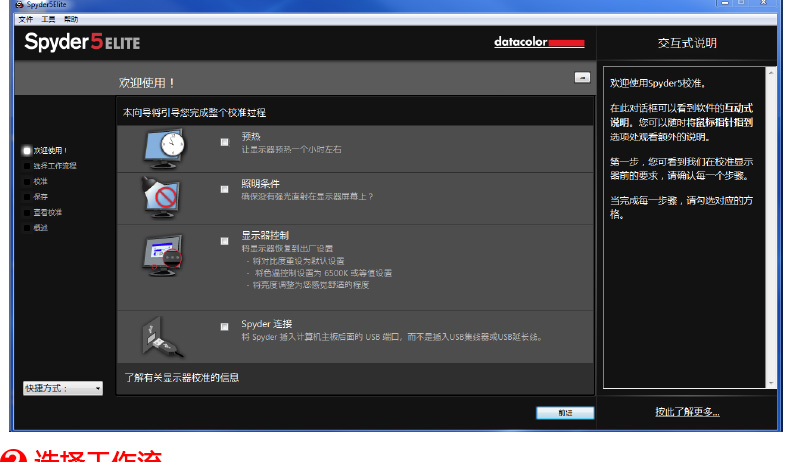Image resolution: width=790 pixels, height=462 pixels.
Task: Click the Spyder5 ELITE logo
Action: pos(82,42)
